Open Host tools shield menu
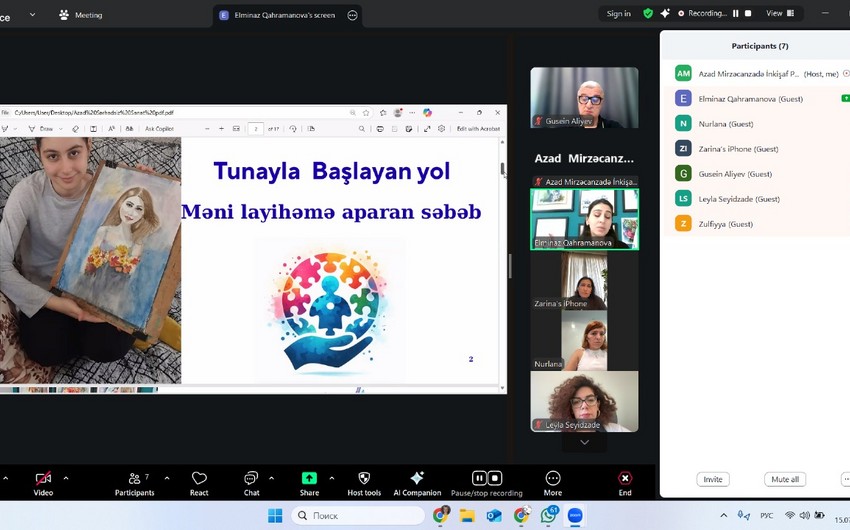The image size is (850, 530). [x=364, y=483]
